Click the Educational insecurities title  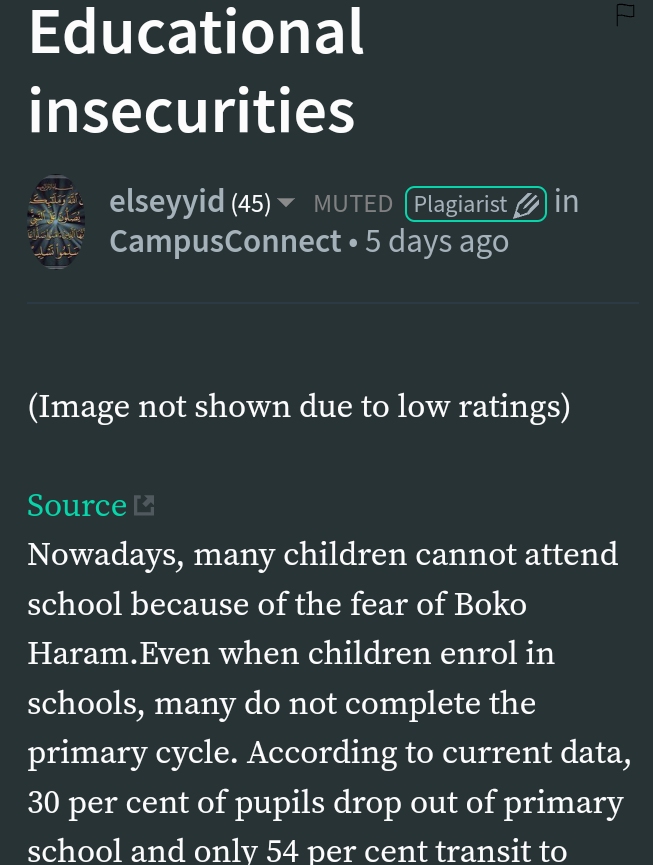(196, 71)
